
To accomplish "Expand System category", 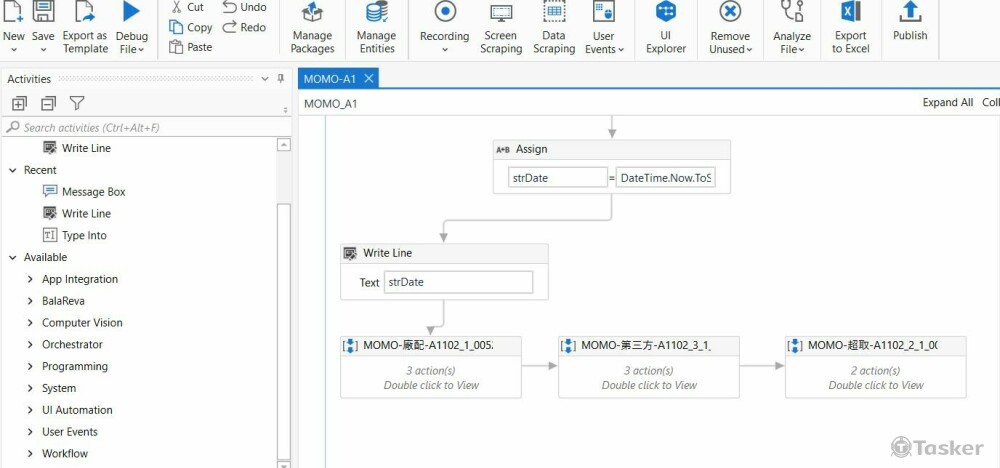I will (x=30, y=388).
